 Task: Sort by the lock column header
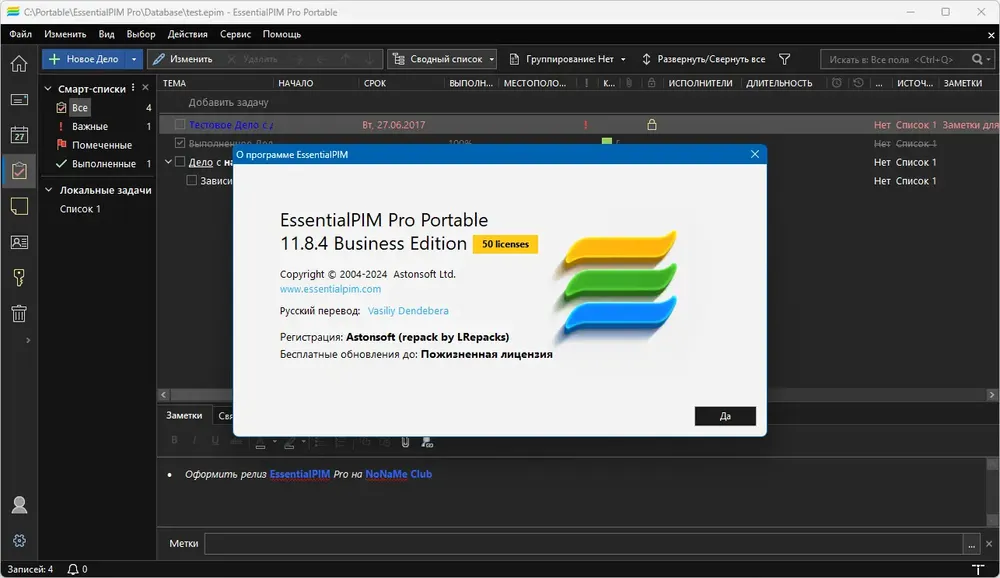(651, 83)
